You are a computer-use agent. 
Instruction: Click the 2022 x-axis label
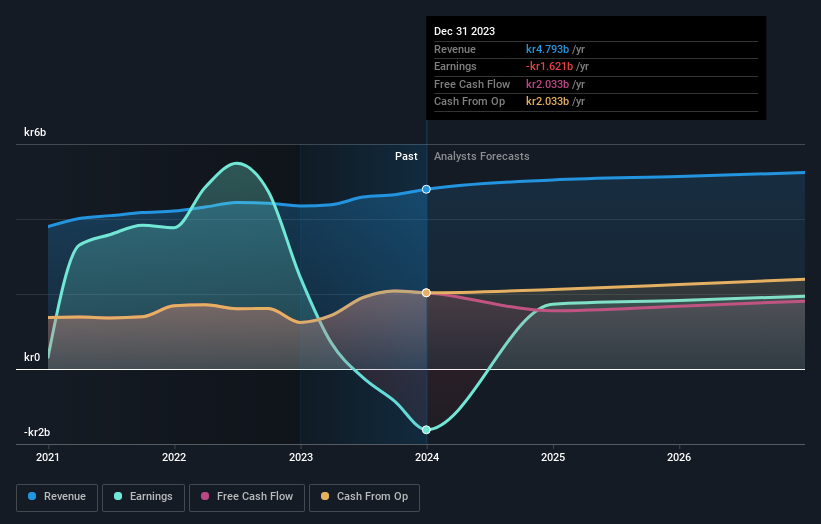pyautogui.click(x=174, y=457)
